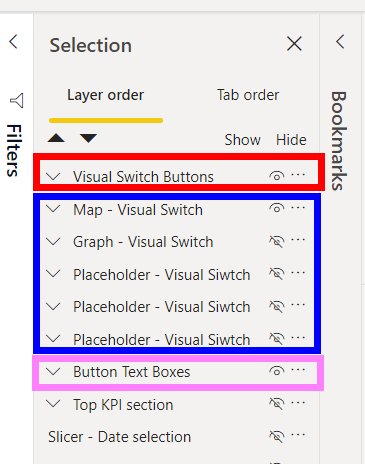Show the Top KPI section group
365x464 pixels.
(277, 404)
